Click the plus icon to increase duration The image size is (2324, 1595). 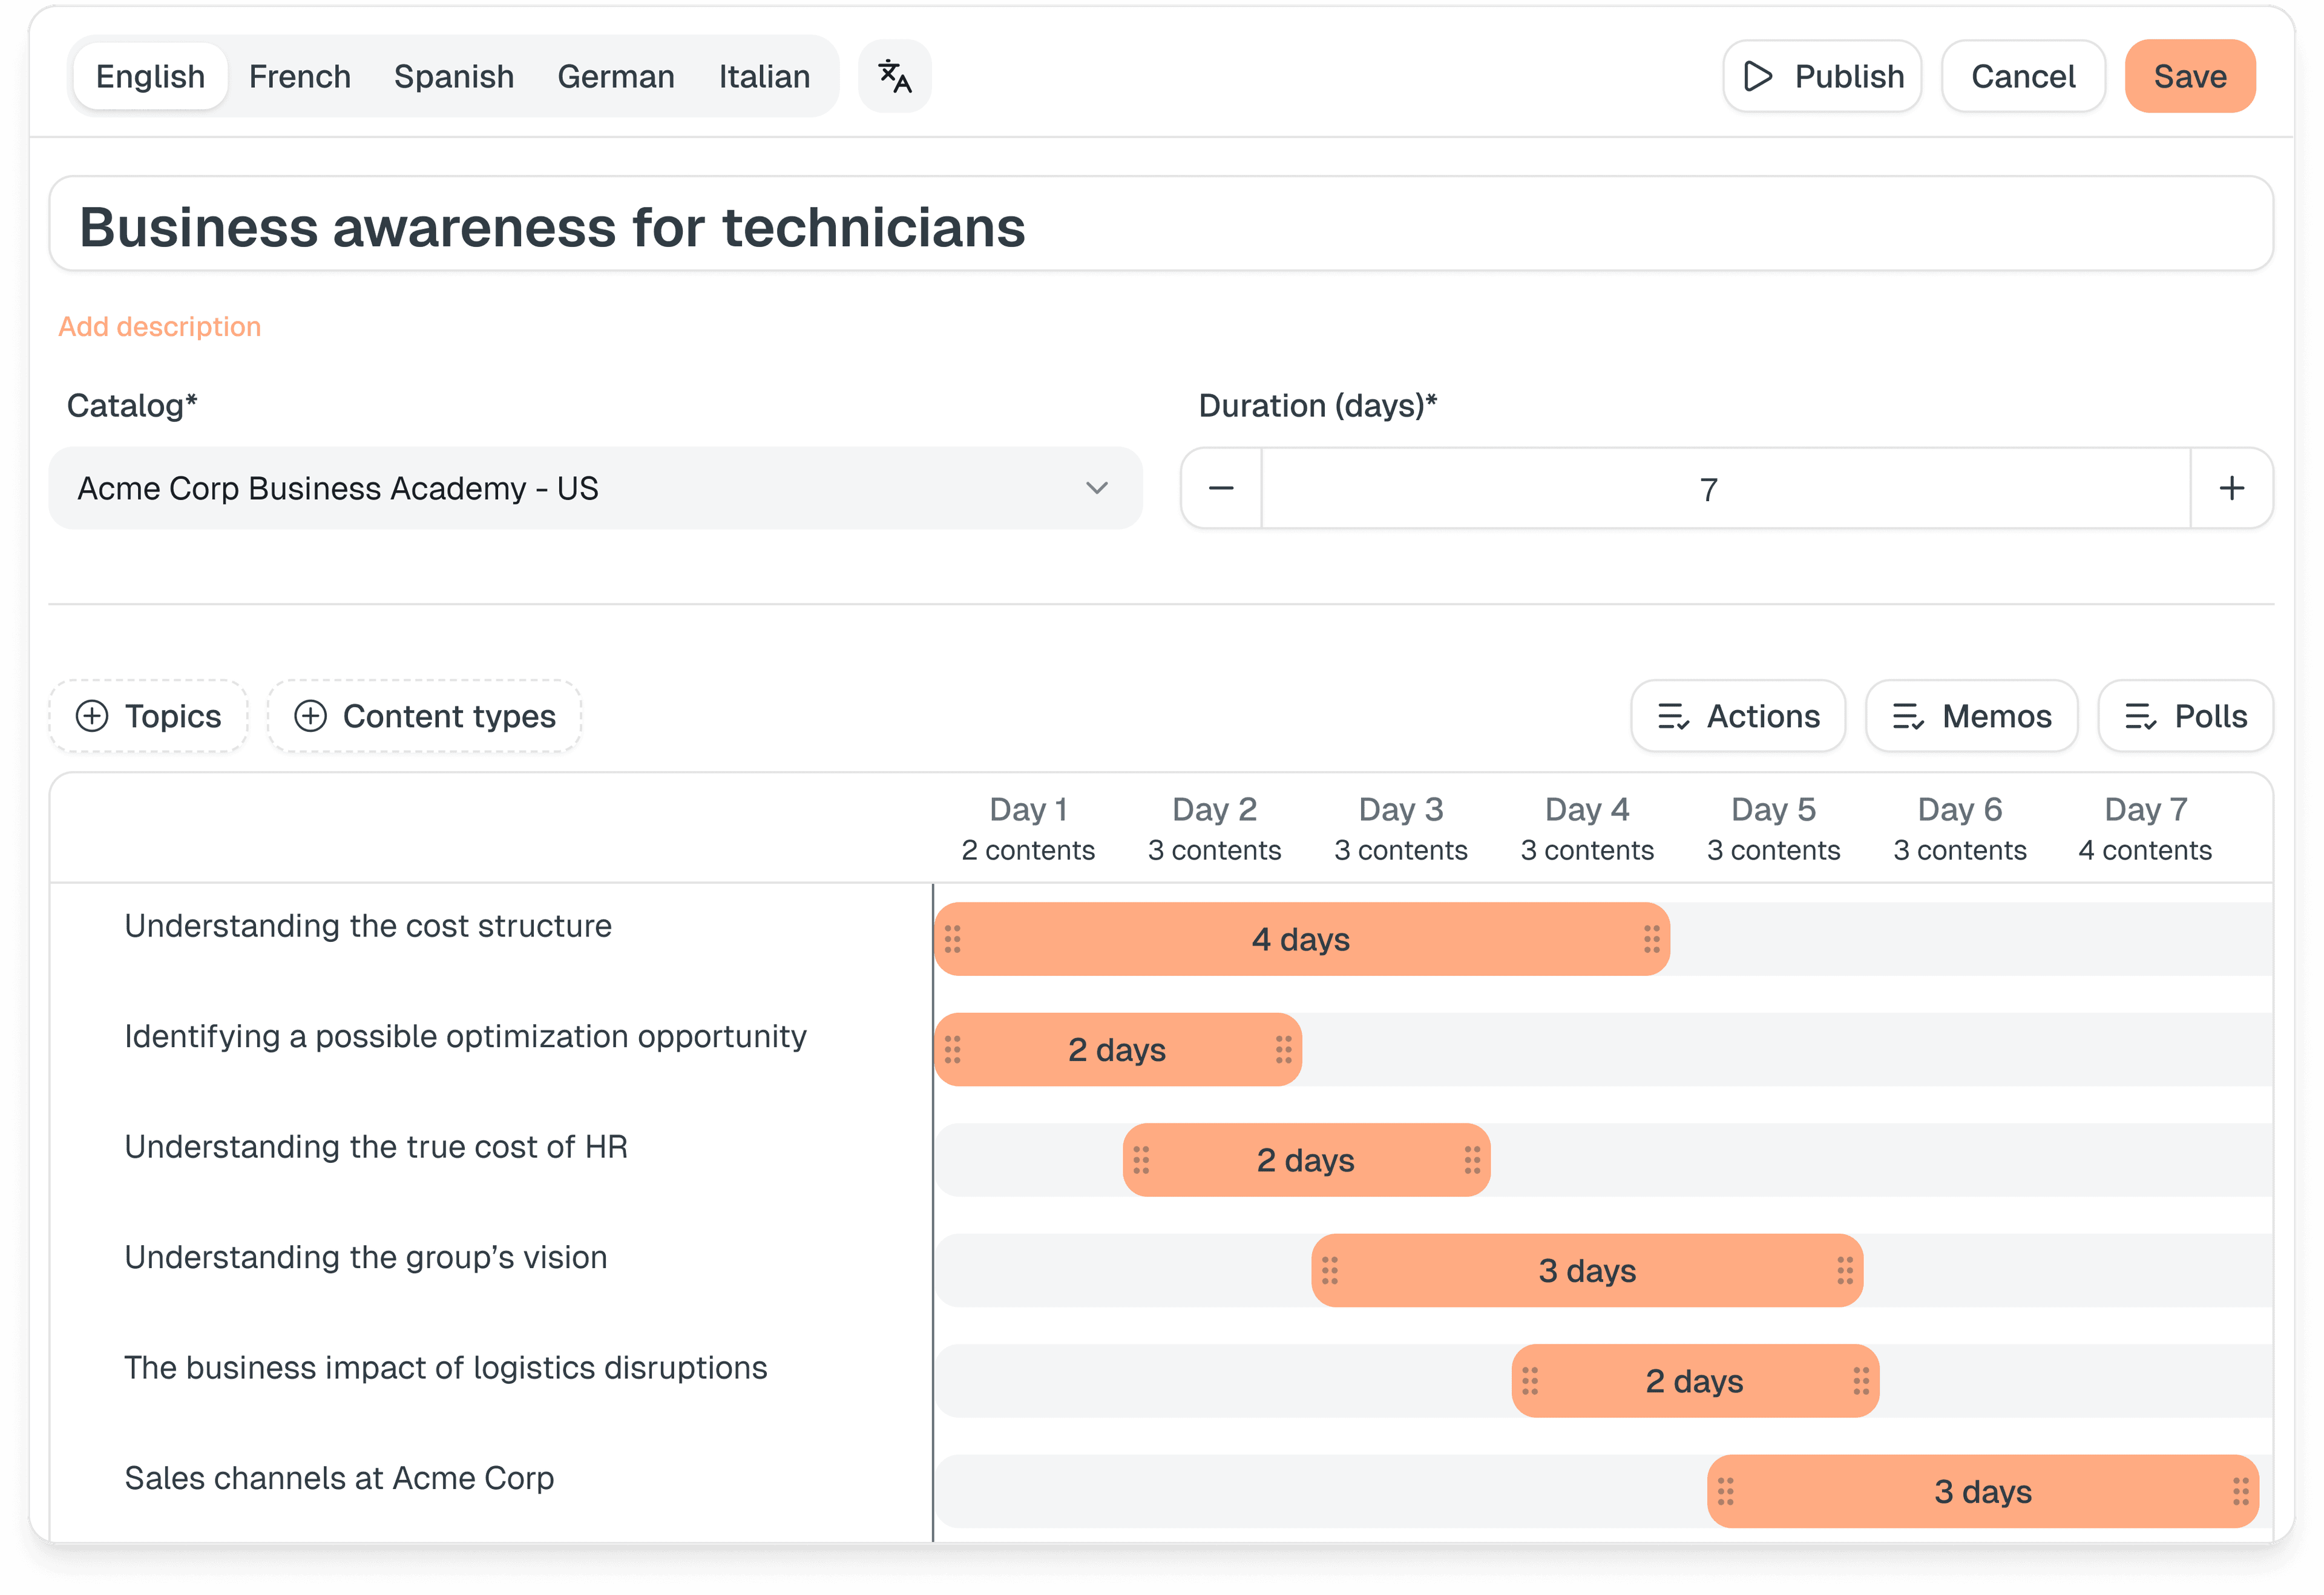click(2231, 488)
